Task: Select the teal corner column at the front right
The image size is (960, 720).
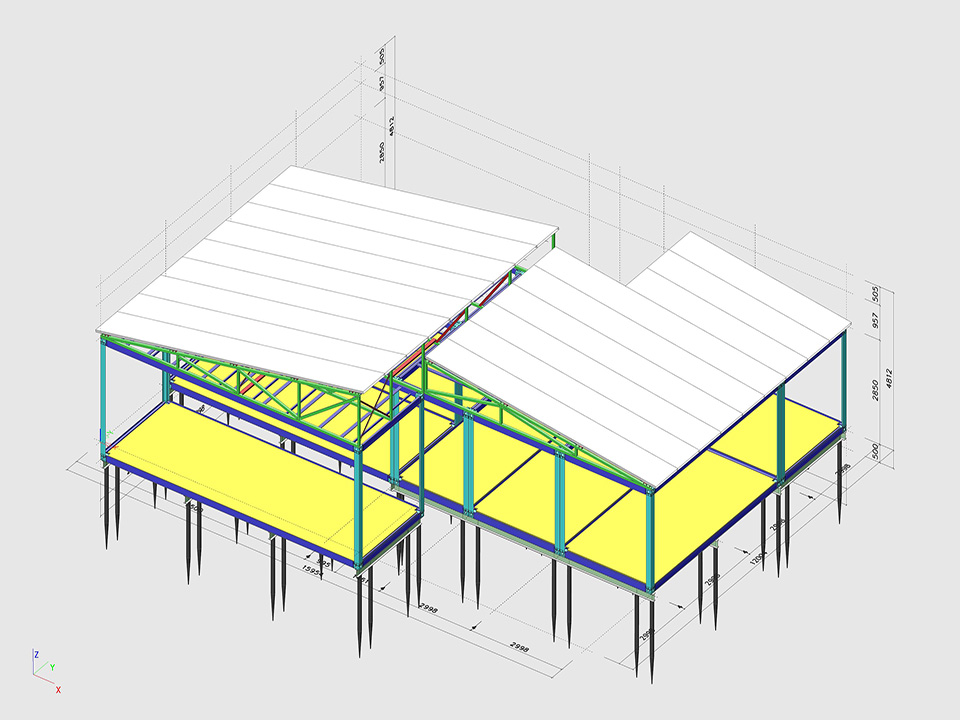Action: coord(651,540)
